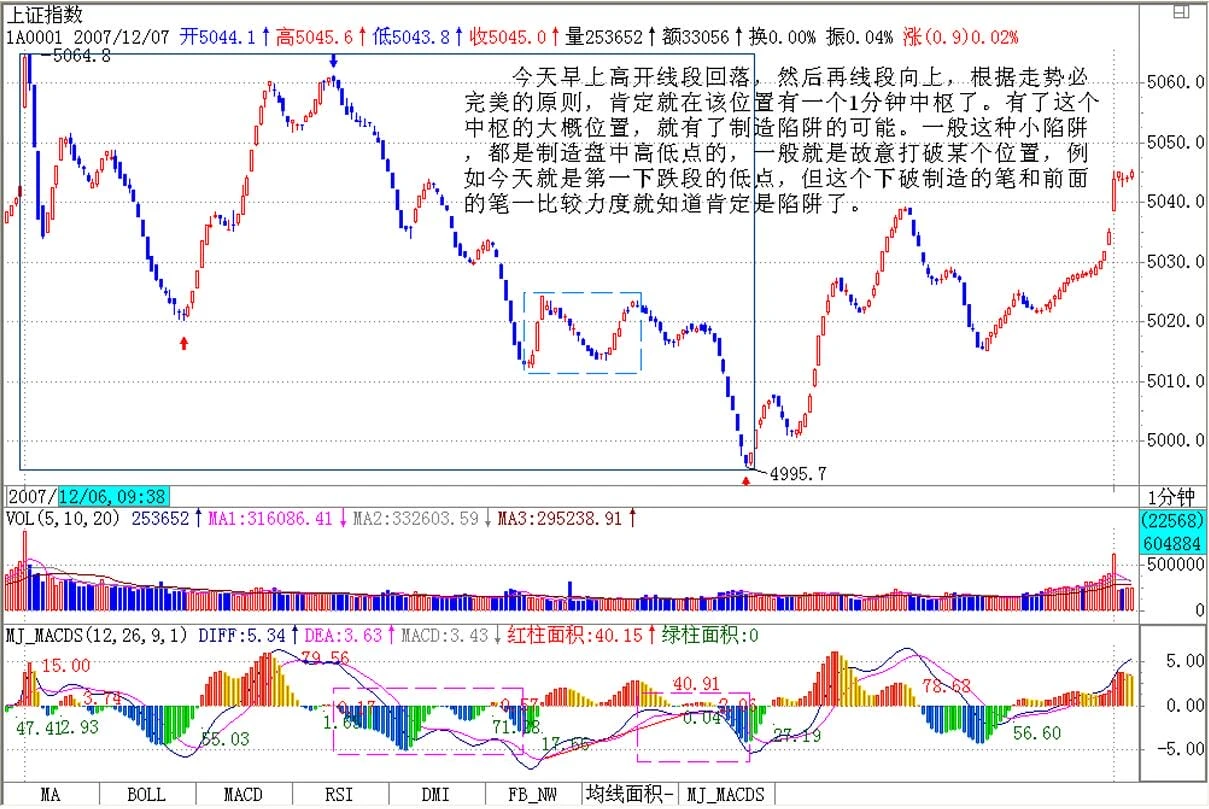
Task: Switch to the BOLL indicator tab
Action: (x=146, y=795)
